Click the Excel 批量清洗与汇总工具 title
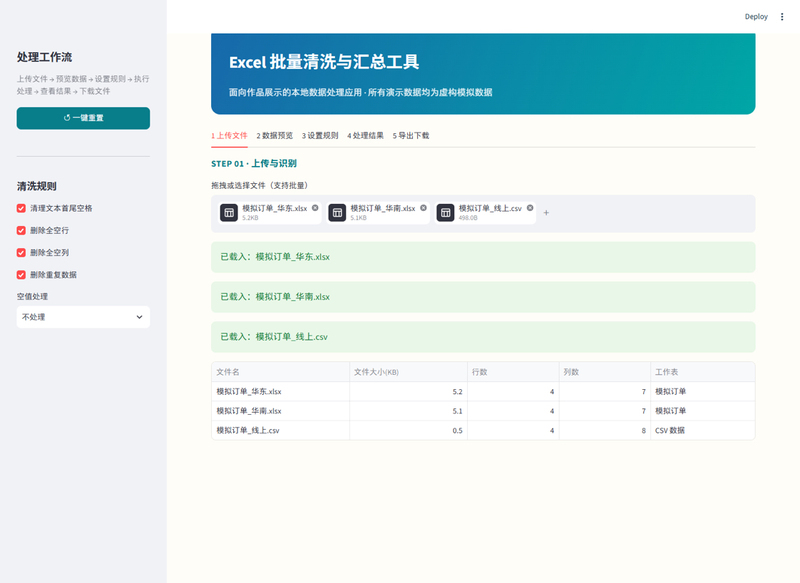Viewport: 800px width, 583px height. [x=324, y=62]
